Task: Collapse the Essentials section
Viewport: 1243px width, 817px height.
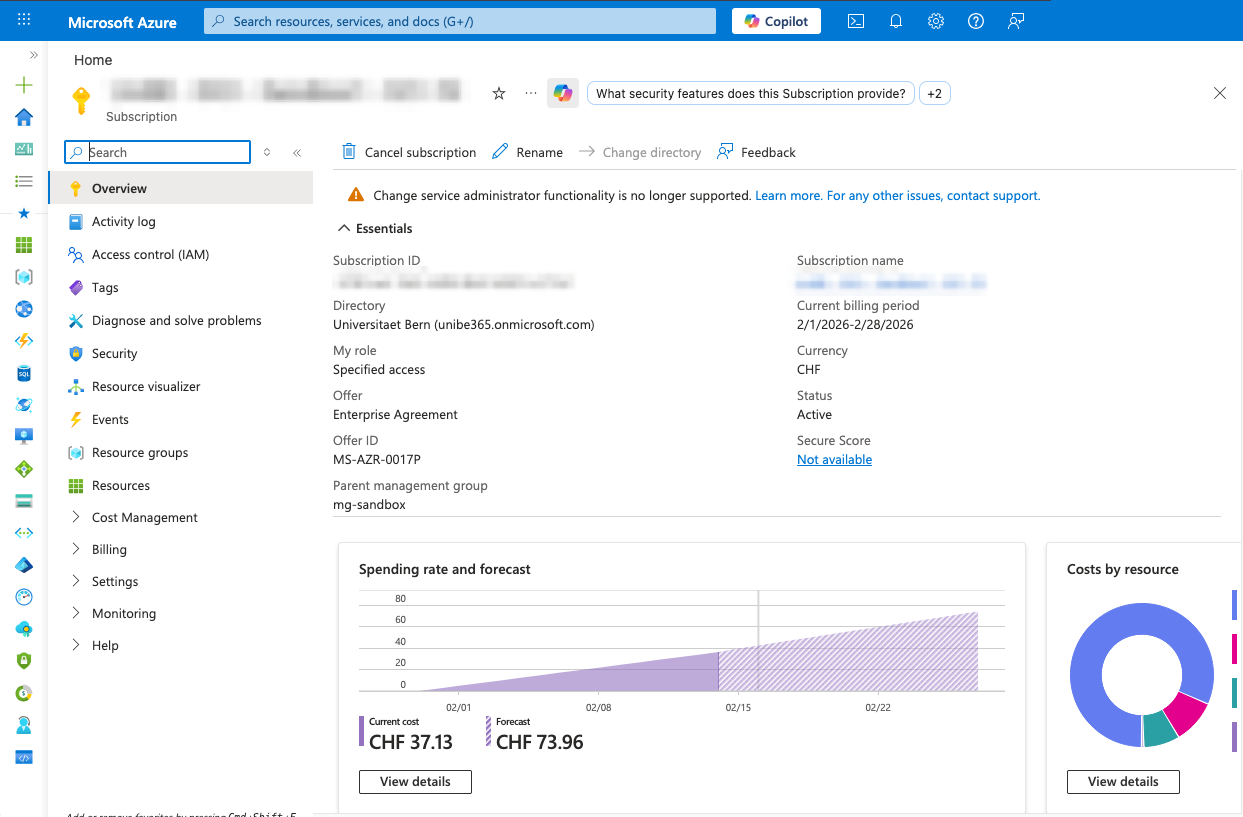Action: (345, 228)
